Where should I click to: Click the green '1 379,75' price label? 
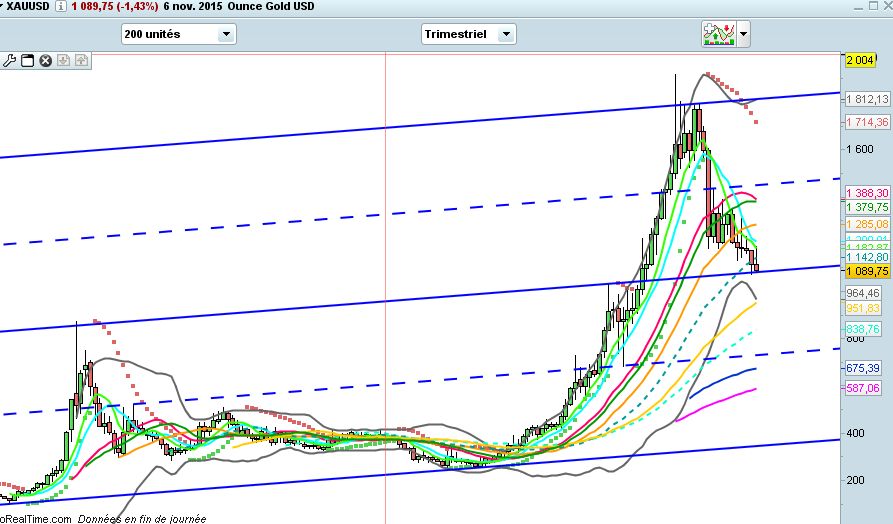pos(867,207)
